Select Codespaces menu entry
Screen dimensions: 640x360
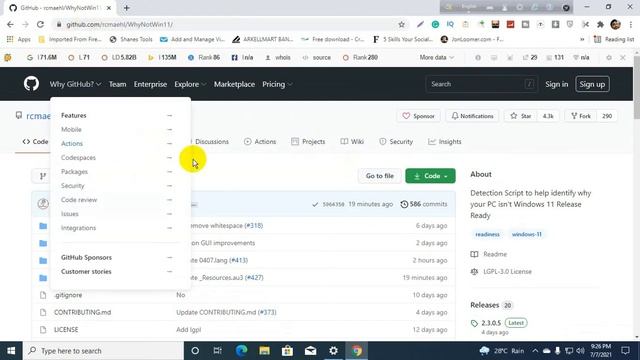click(78, 158)
